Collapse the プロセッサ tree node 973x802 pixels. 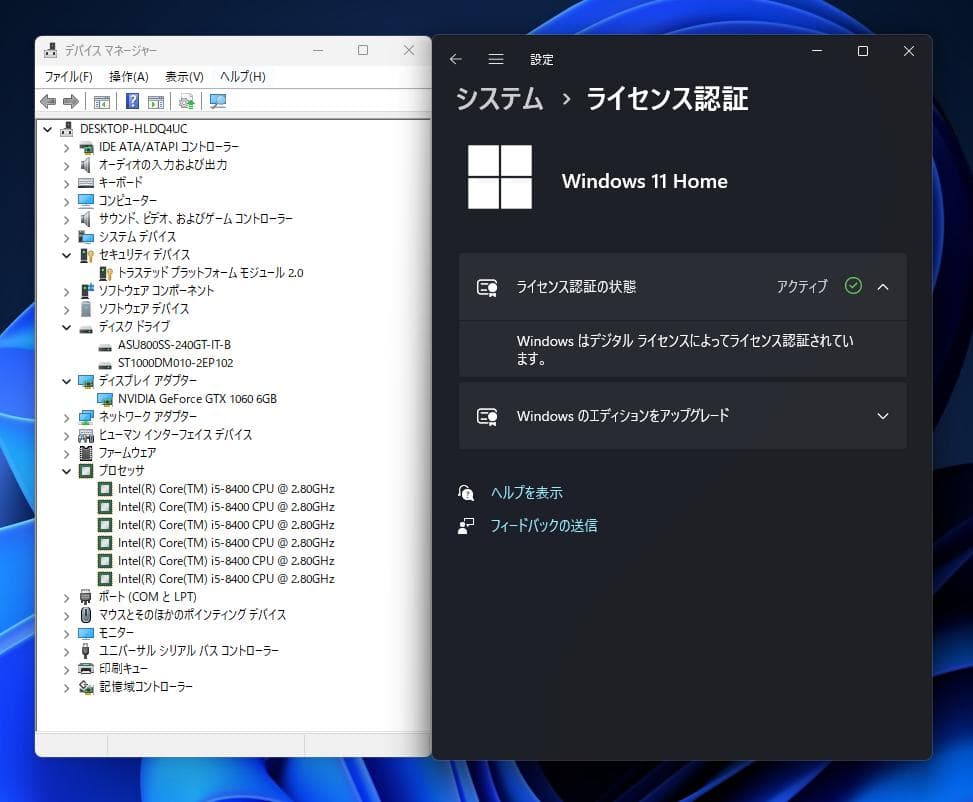pyautogui.click(x=66, y=470)
